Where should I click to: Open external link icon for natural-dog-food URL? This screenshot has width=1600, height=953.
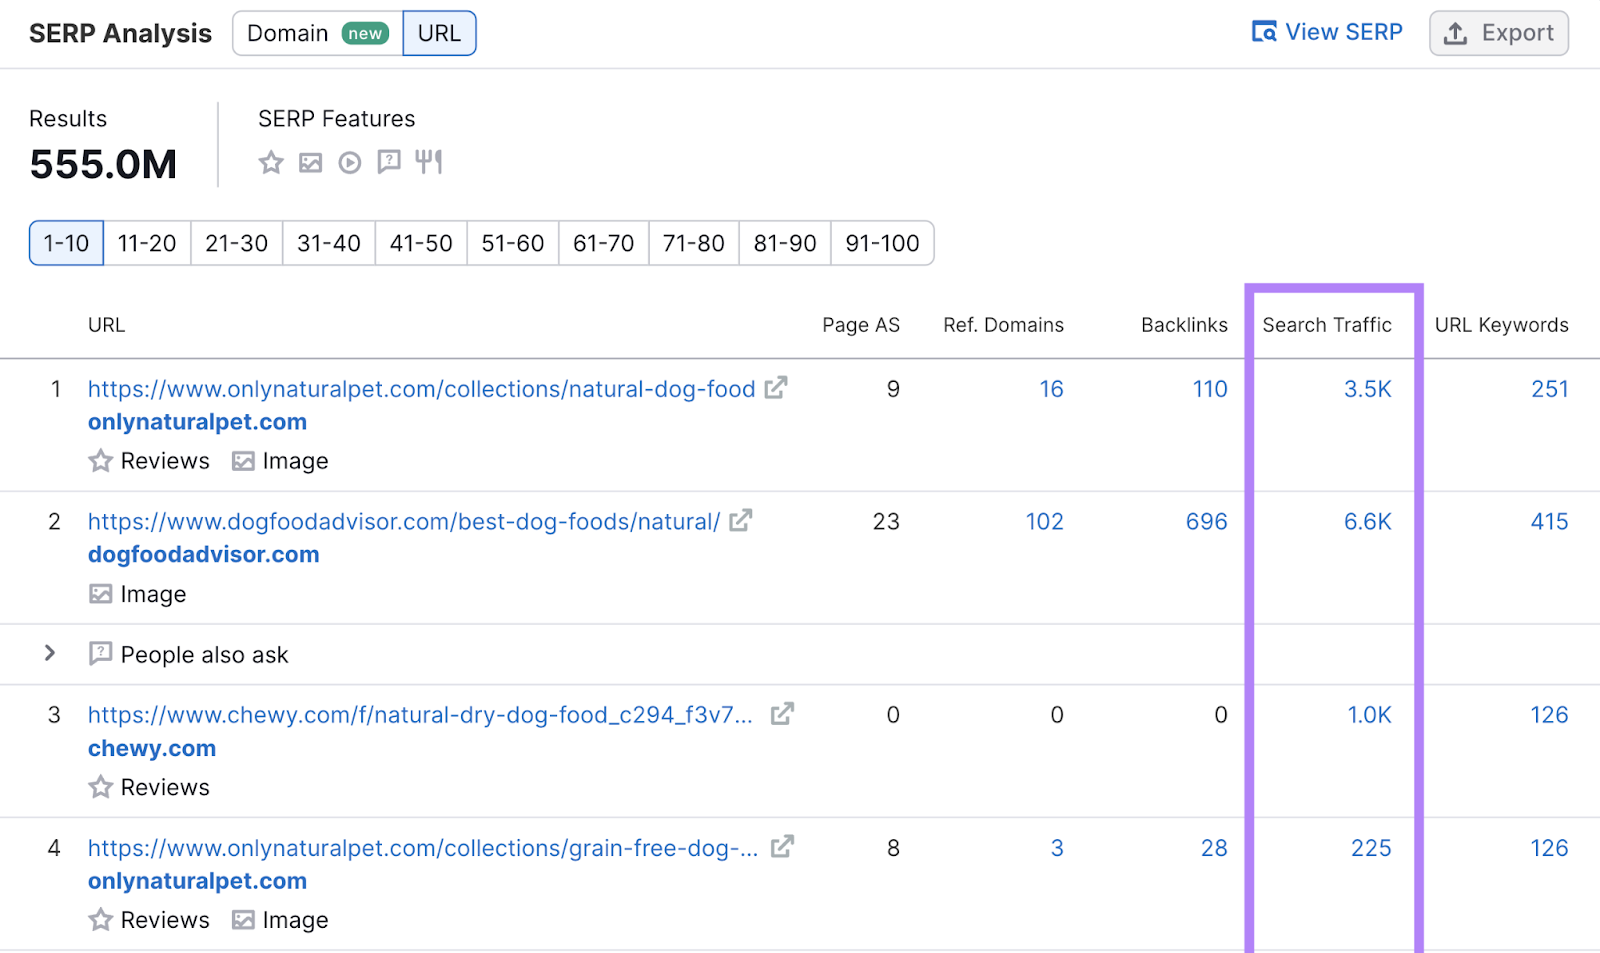[x=776, y=388]
